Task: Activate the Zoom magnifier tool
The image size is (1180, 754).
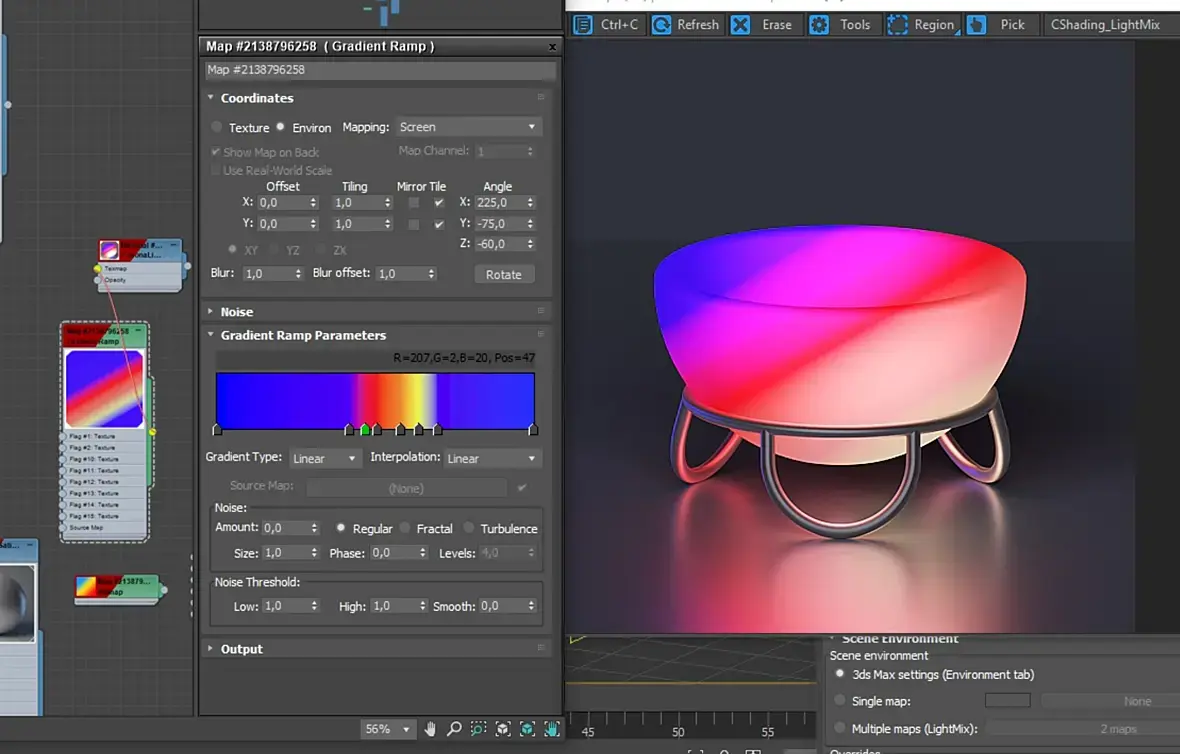Action: 454,729
